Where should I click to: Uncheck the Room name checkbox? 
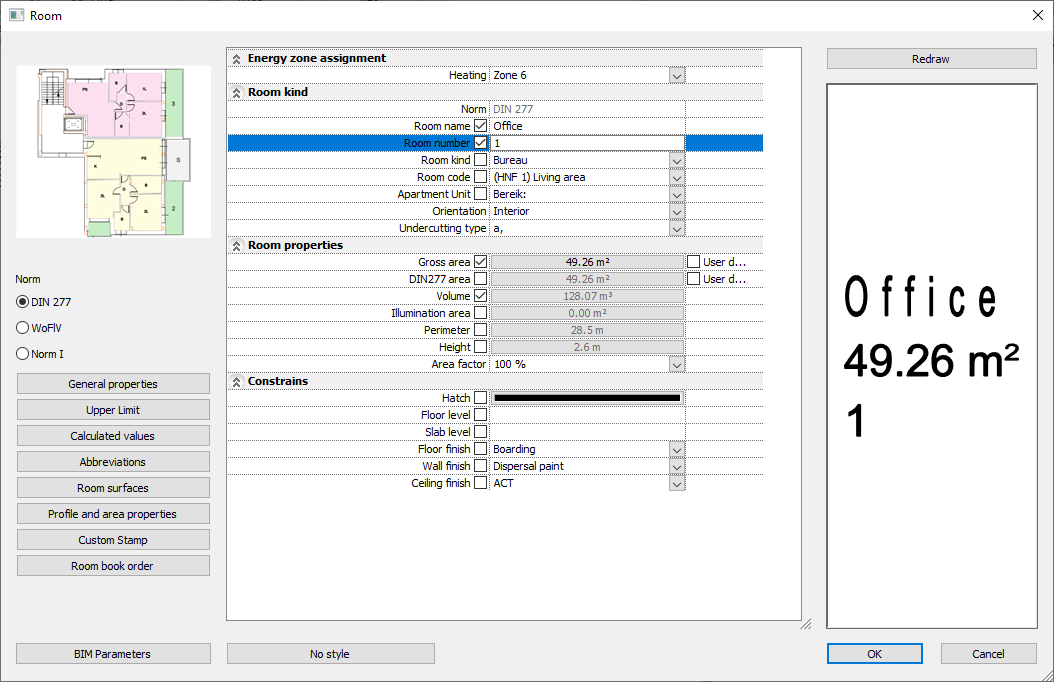pos(481,127)
